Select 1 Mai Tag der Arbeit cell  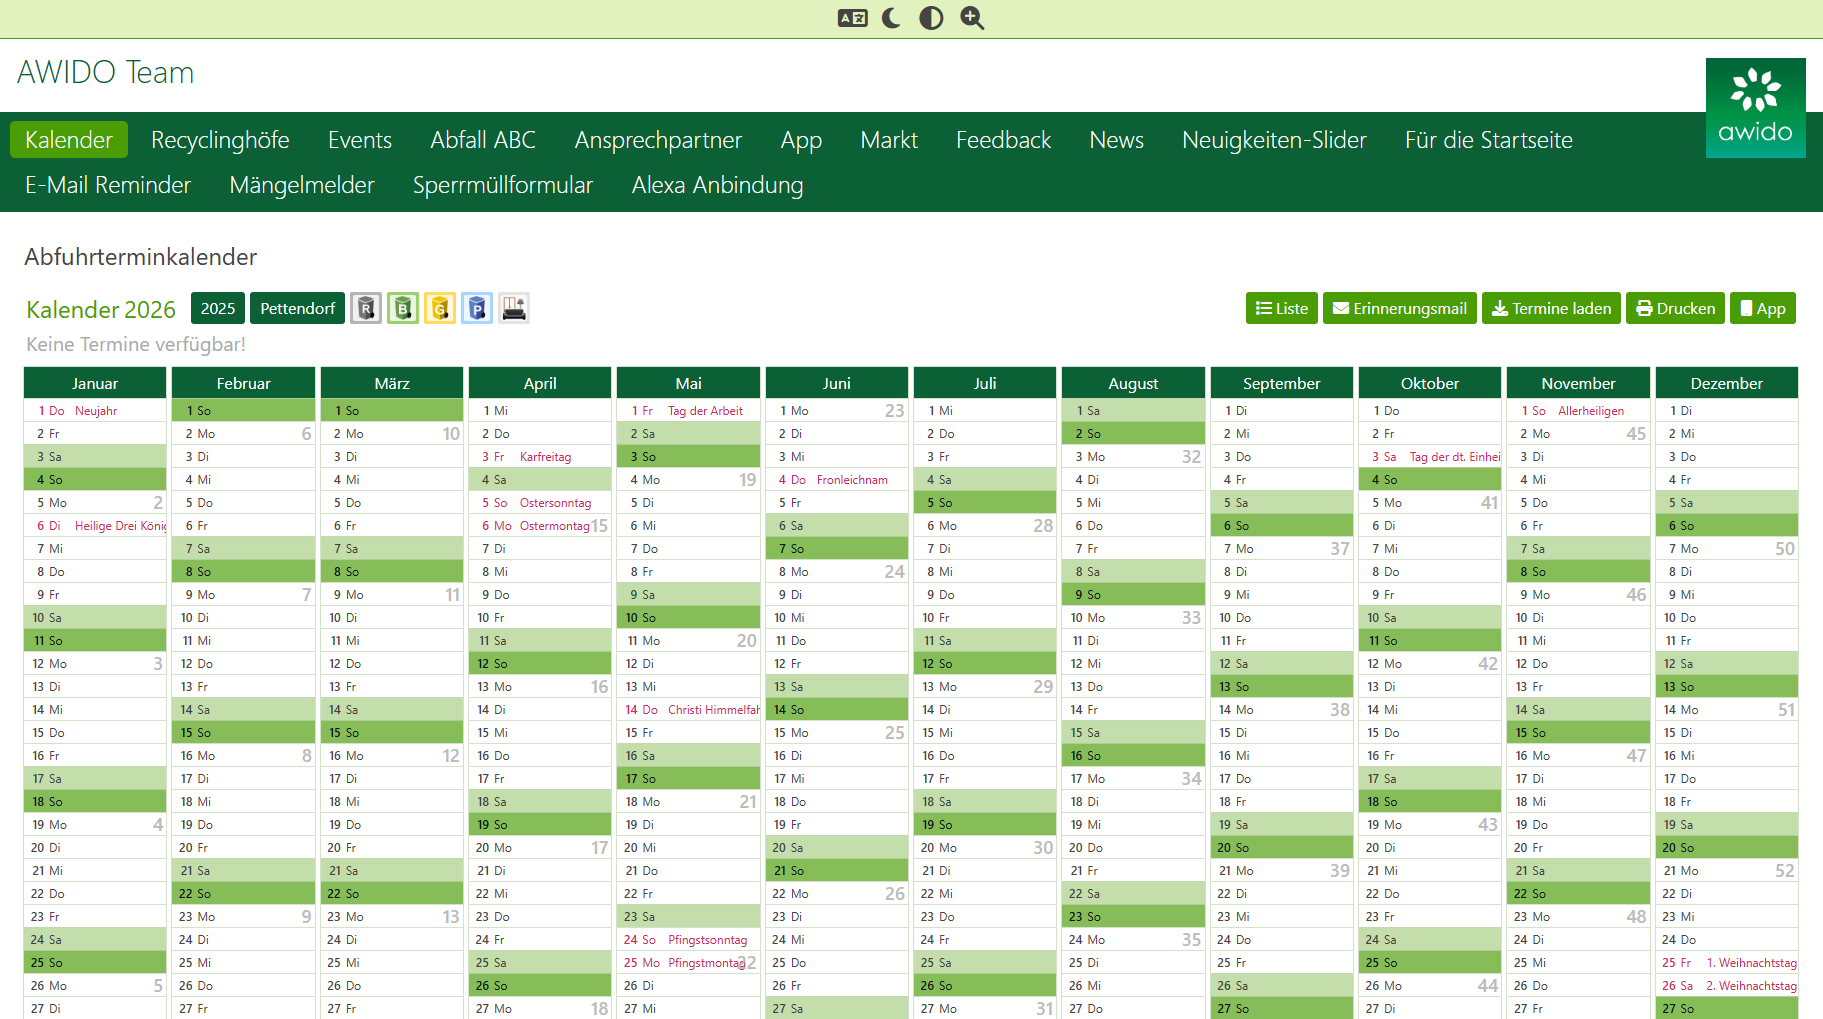tap(688, 411)
